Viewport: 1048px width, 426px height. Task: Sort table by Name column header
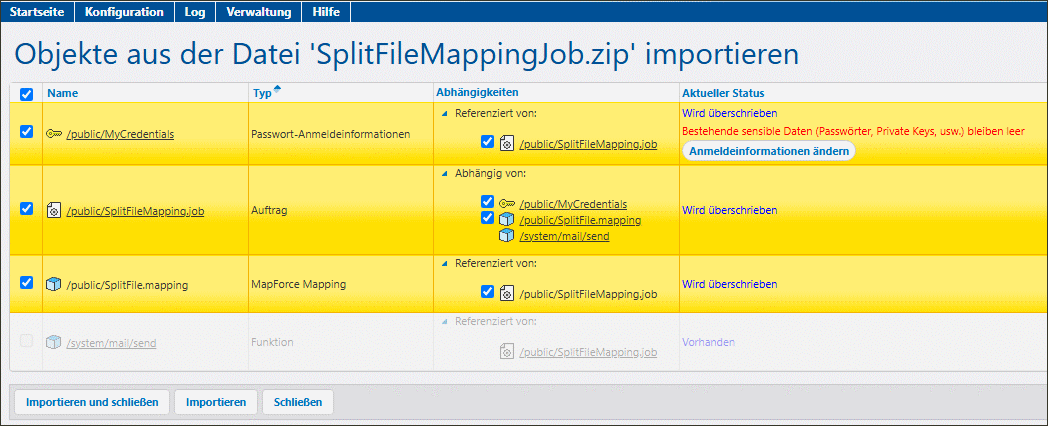click(x=62, y=93)
